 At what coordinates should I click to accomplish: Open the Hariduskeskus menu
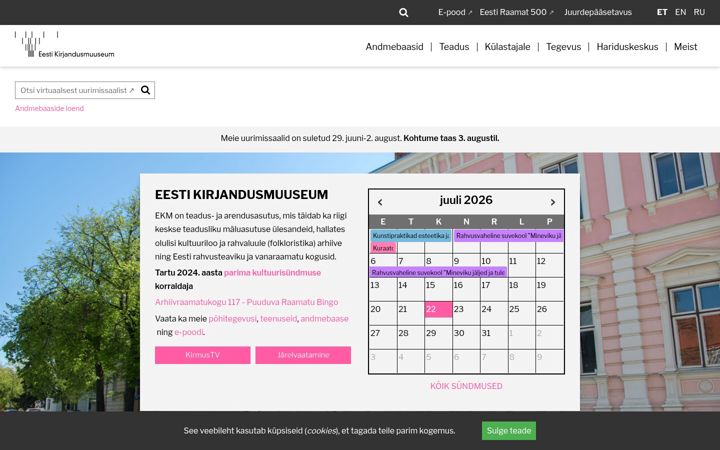click(627, 47)
